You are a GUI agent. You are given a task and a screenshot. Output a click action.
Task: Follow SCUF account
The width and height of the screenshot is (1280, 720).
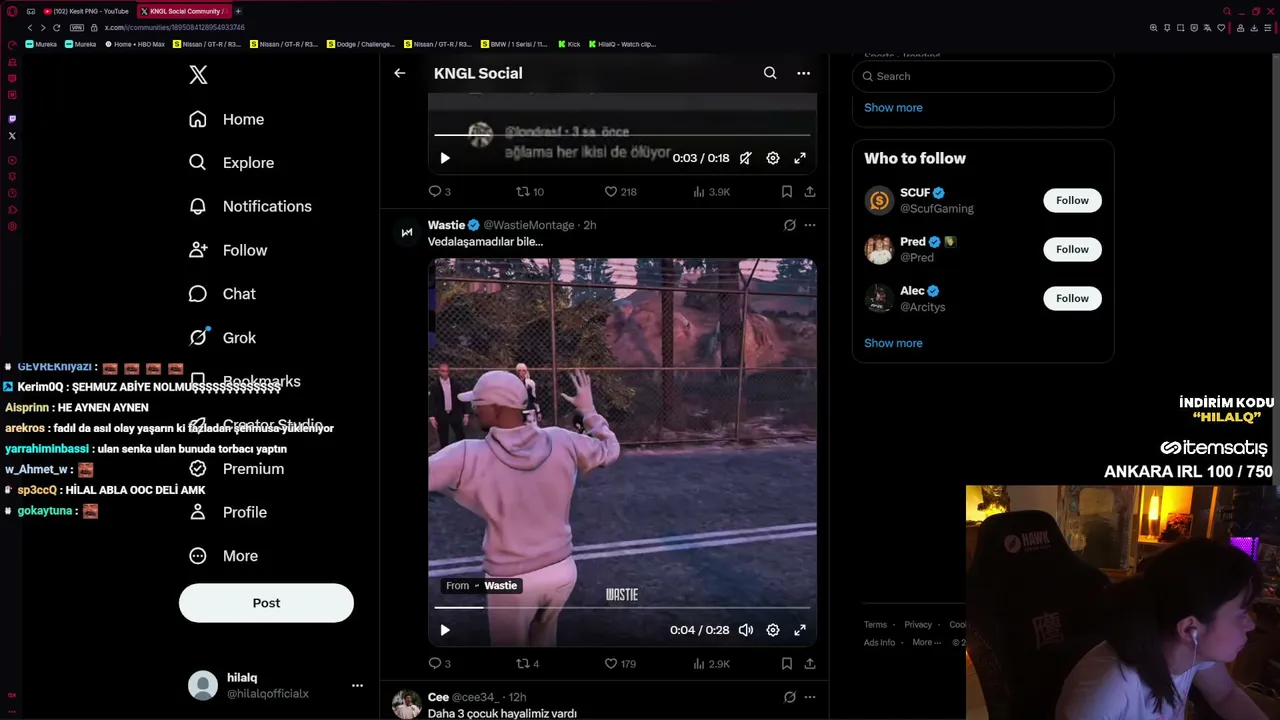tap(1072, 200)
